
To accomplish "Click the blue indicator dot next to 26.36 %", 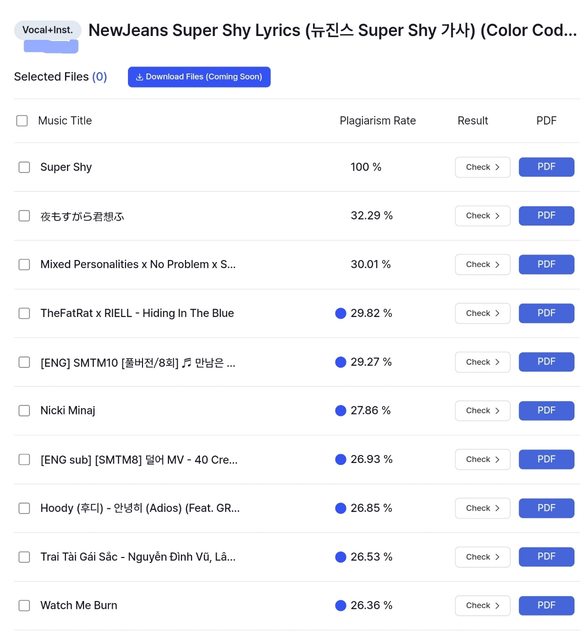I will [340, 605].
